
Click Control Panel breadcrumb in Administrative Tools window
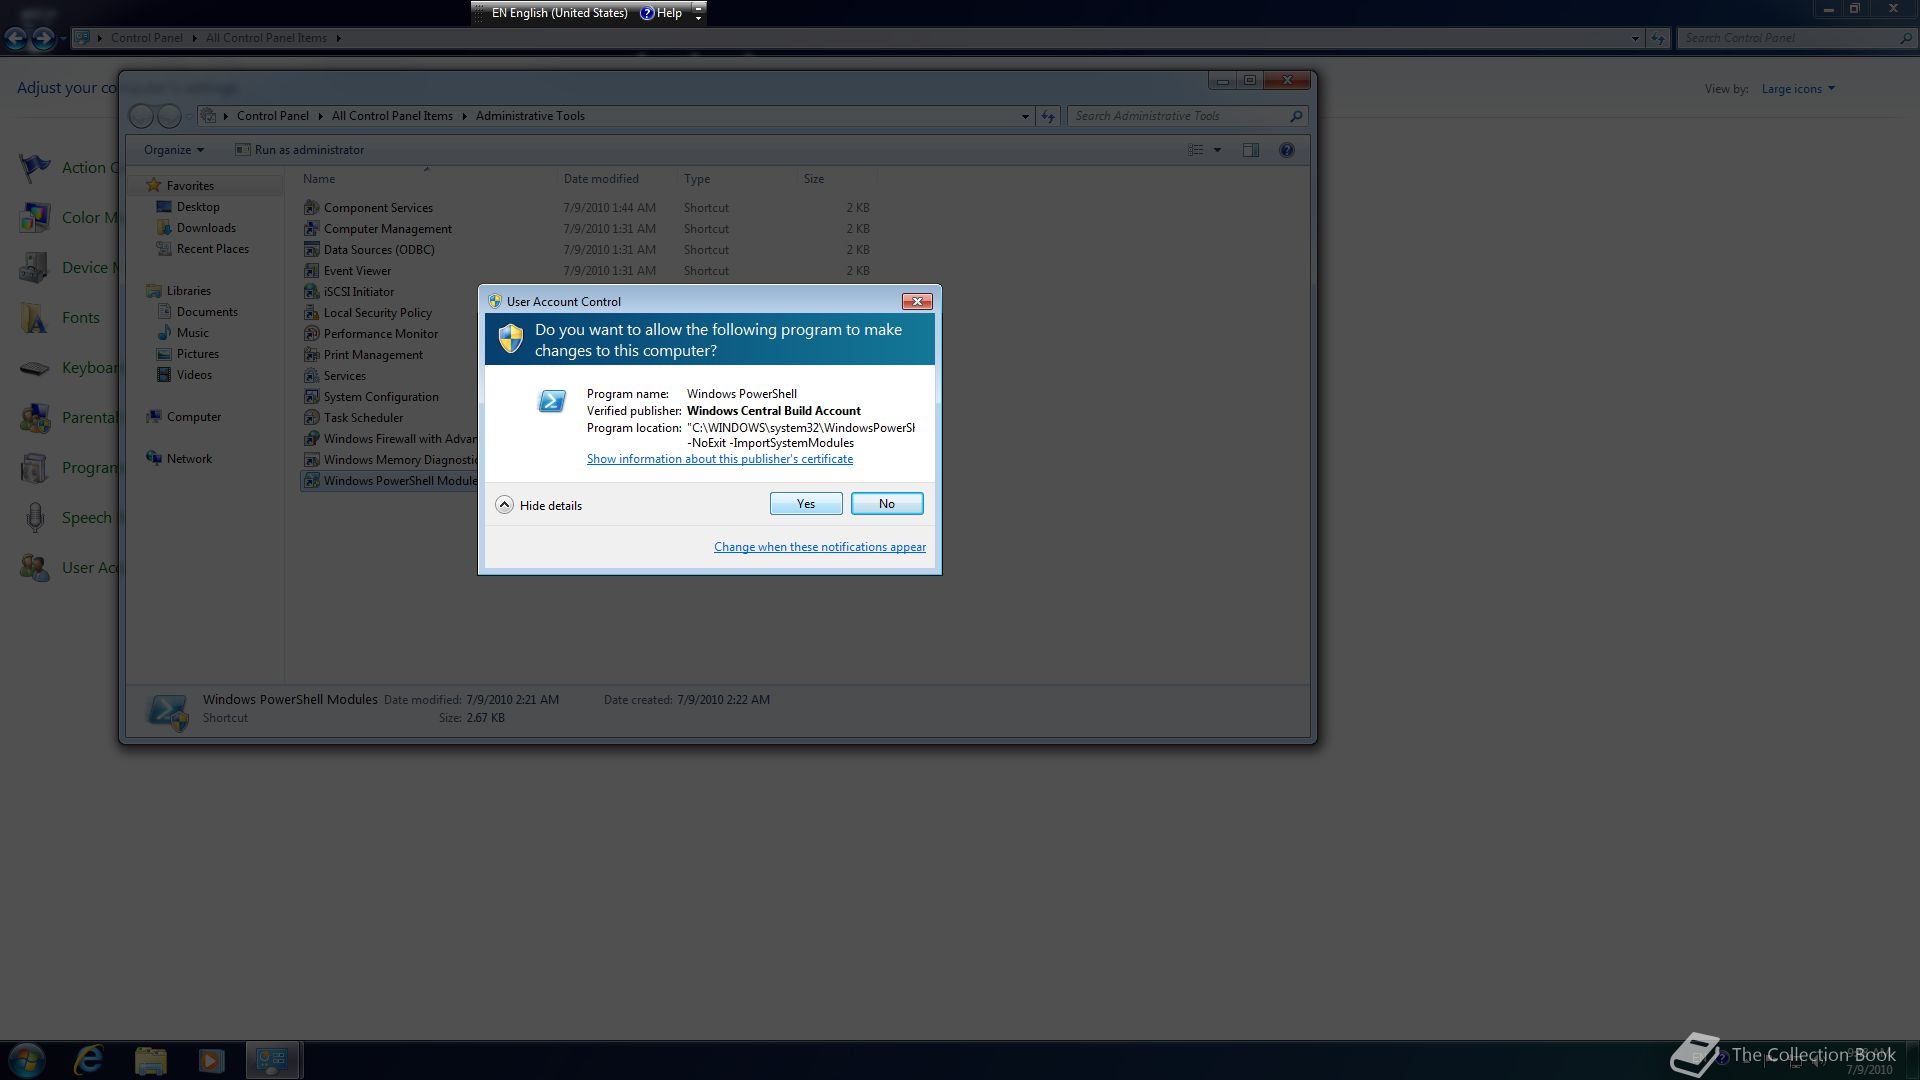click(272, 116)
